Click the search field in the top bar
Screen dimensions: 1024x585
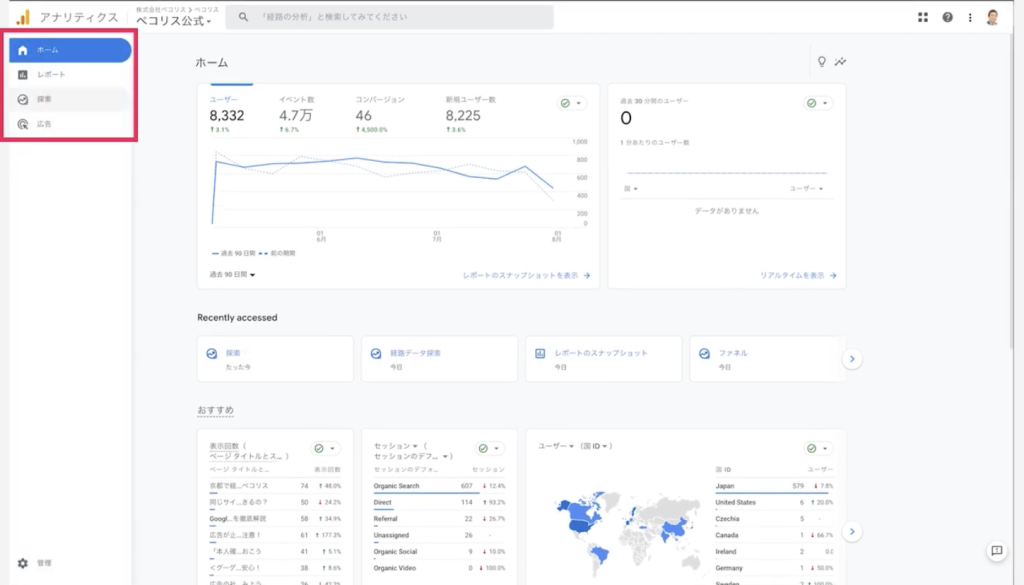point(389,17)
